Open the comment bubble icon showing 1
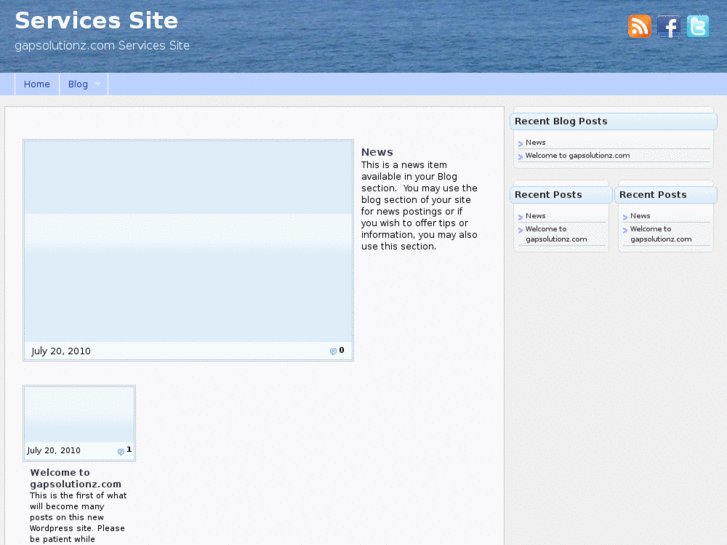 click(121, 451)
